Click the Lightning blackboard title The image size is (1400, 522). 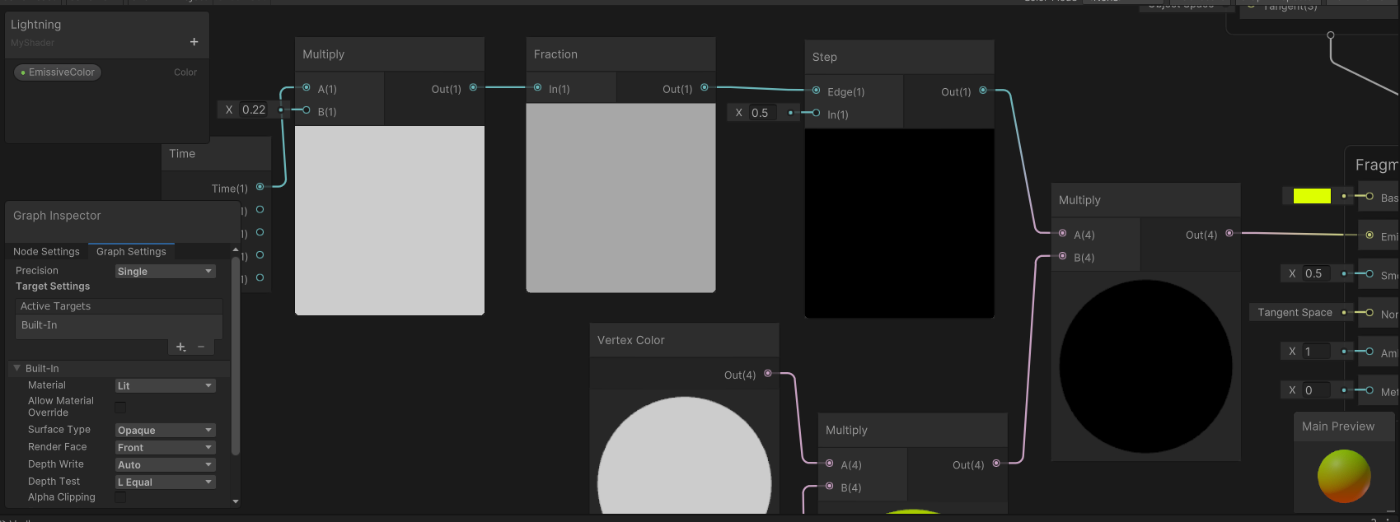tap(36, 24)
